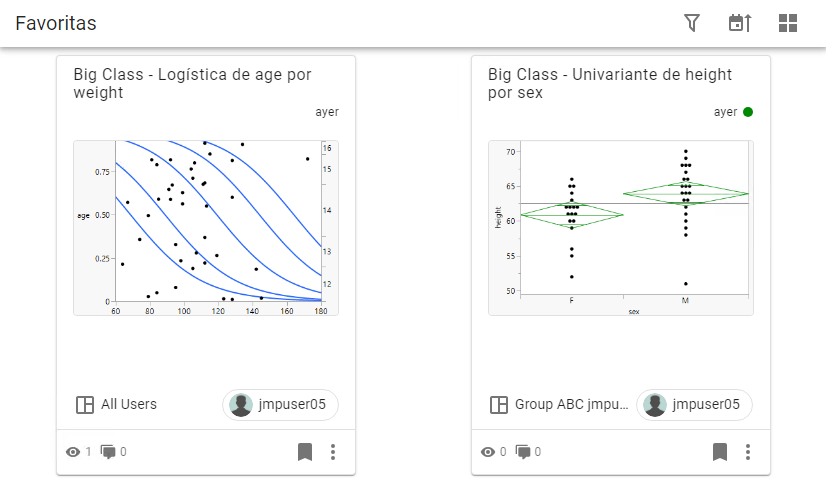Click views eye icon on Logística card
This screenshot has height=500, width=826.
tap(73, 452)
